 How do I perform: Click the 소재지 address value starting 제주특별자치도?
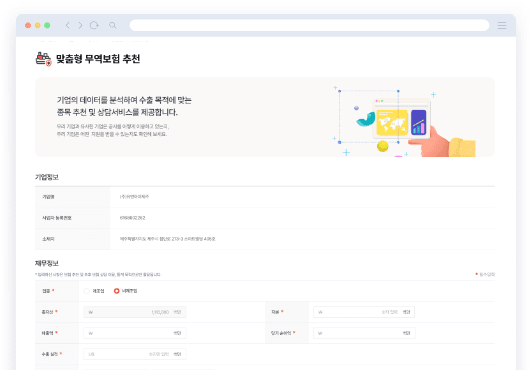[x=167, y=239]
